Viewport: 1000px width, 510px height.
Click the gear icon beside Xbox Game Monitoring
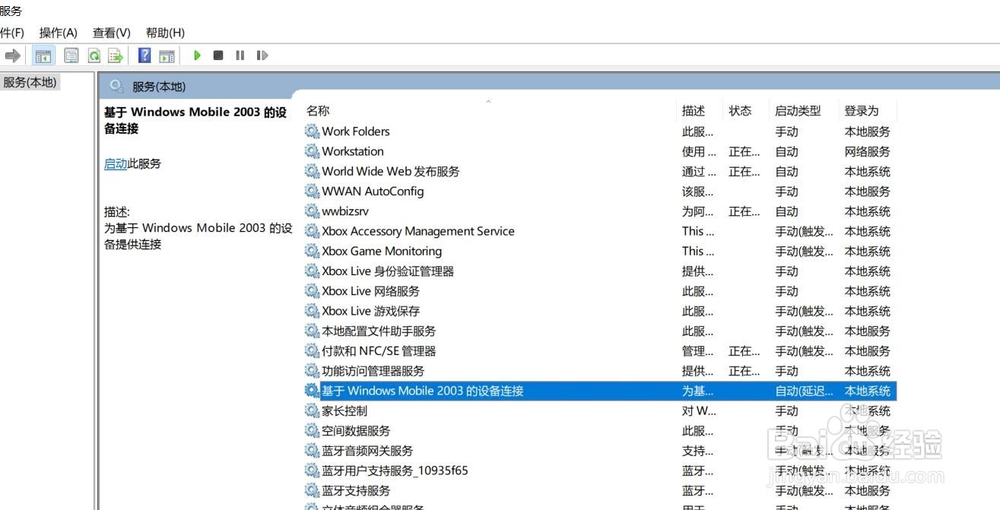(x=312, y=251)
